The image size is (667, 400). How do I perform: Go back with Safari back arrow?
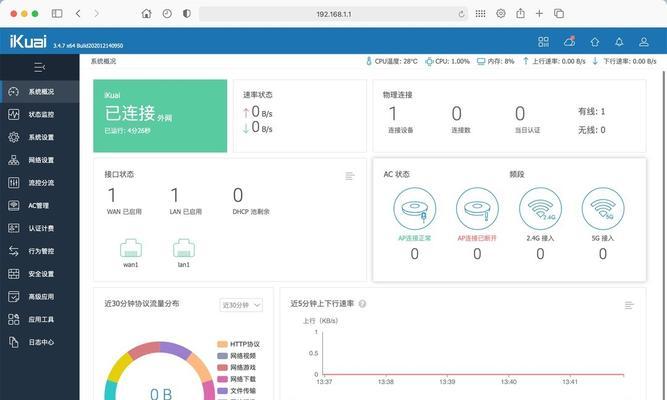point(78,14)
